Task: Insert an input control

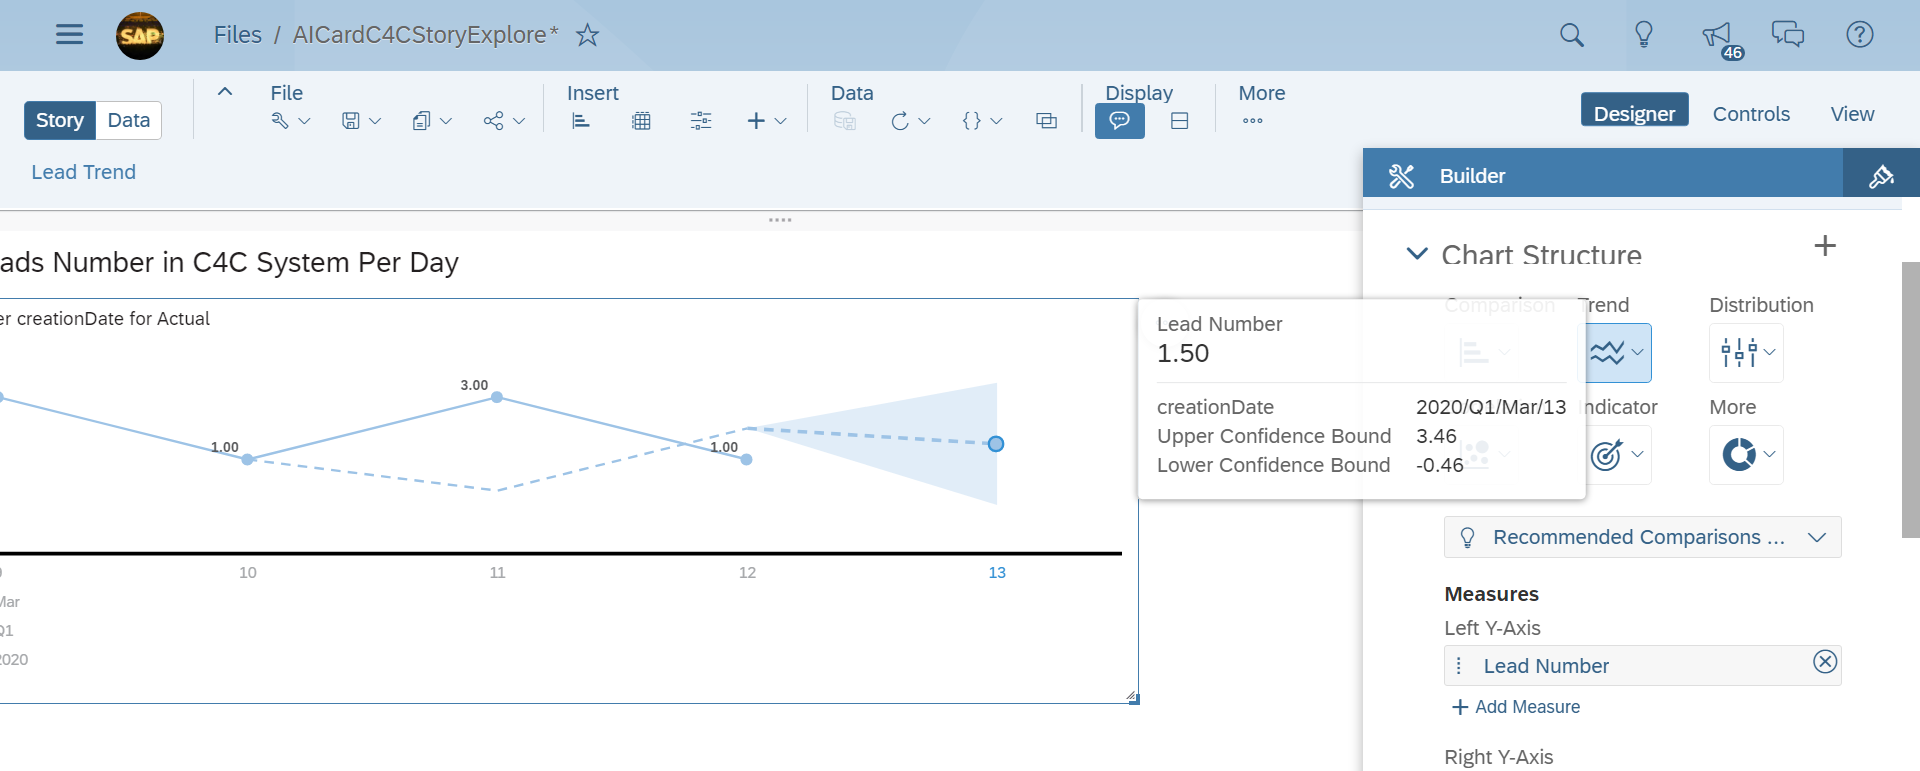Action: [701, 121]
